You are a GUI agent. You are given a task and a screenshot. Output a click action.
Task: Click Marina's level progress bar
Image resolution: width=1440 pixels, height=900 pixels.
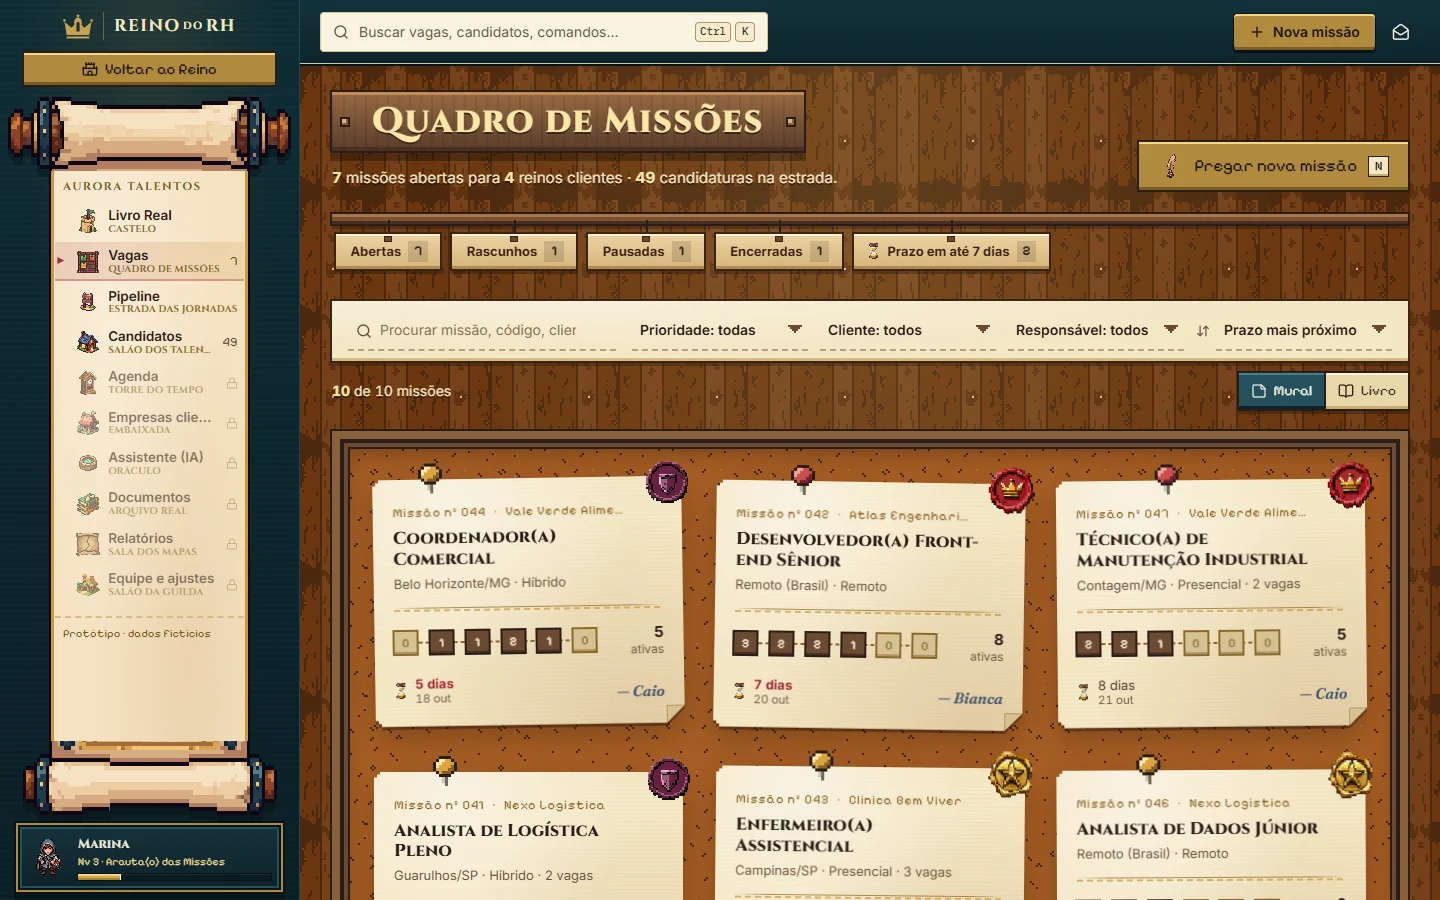(175, 877)
